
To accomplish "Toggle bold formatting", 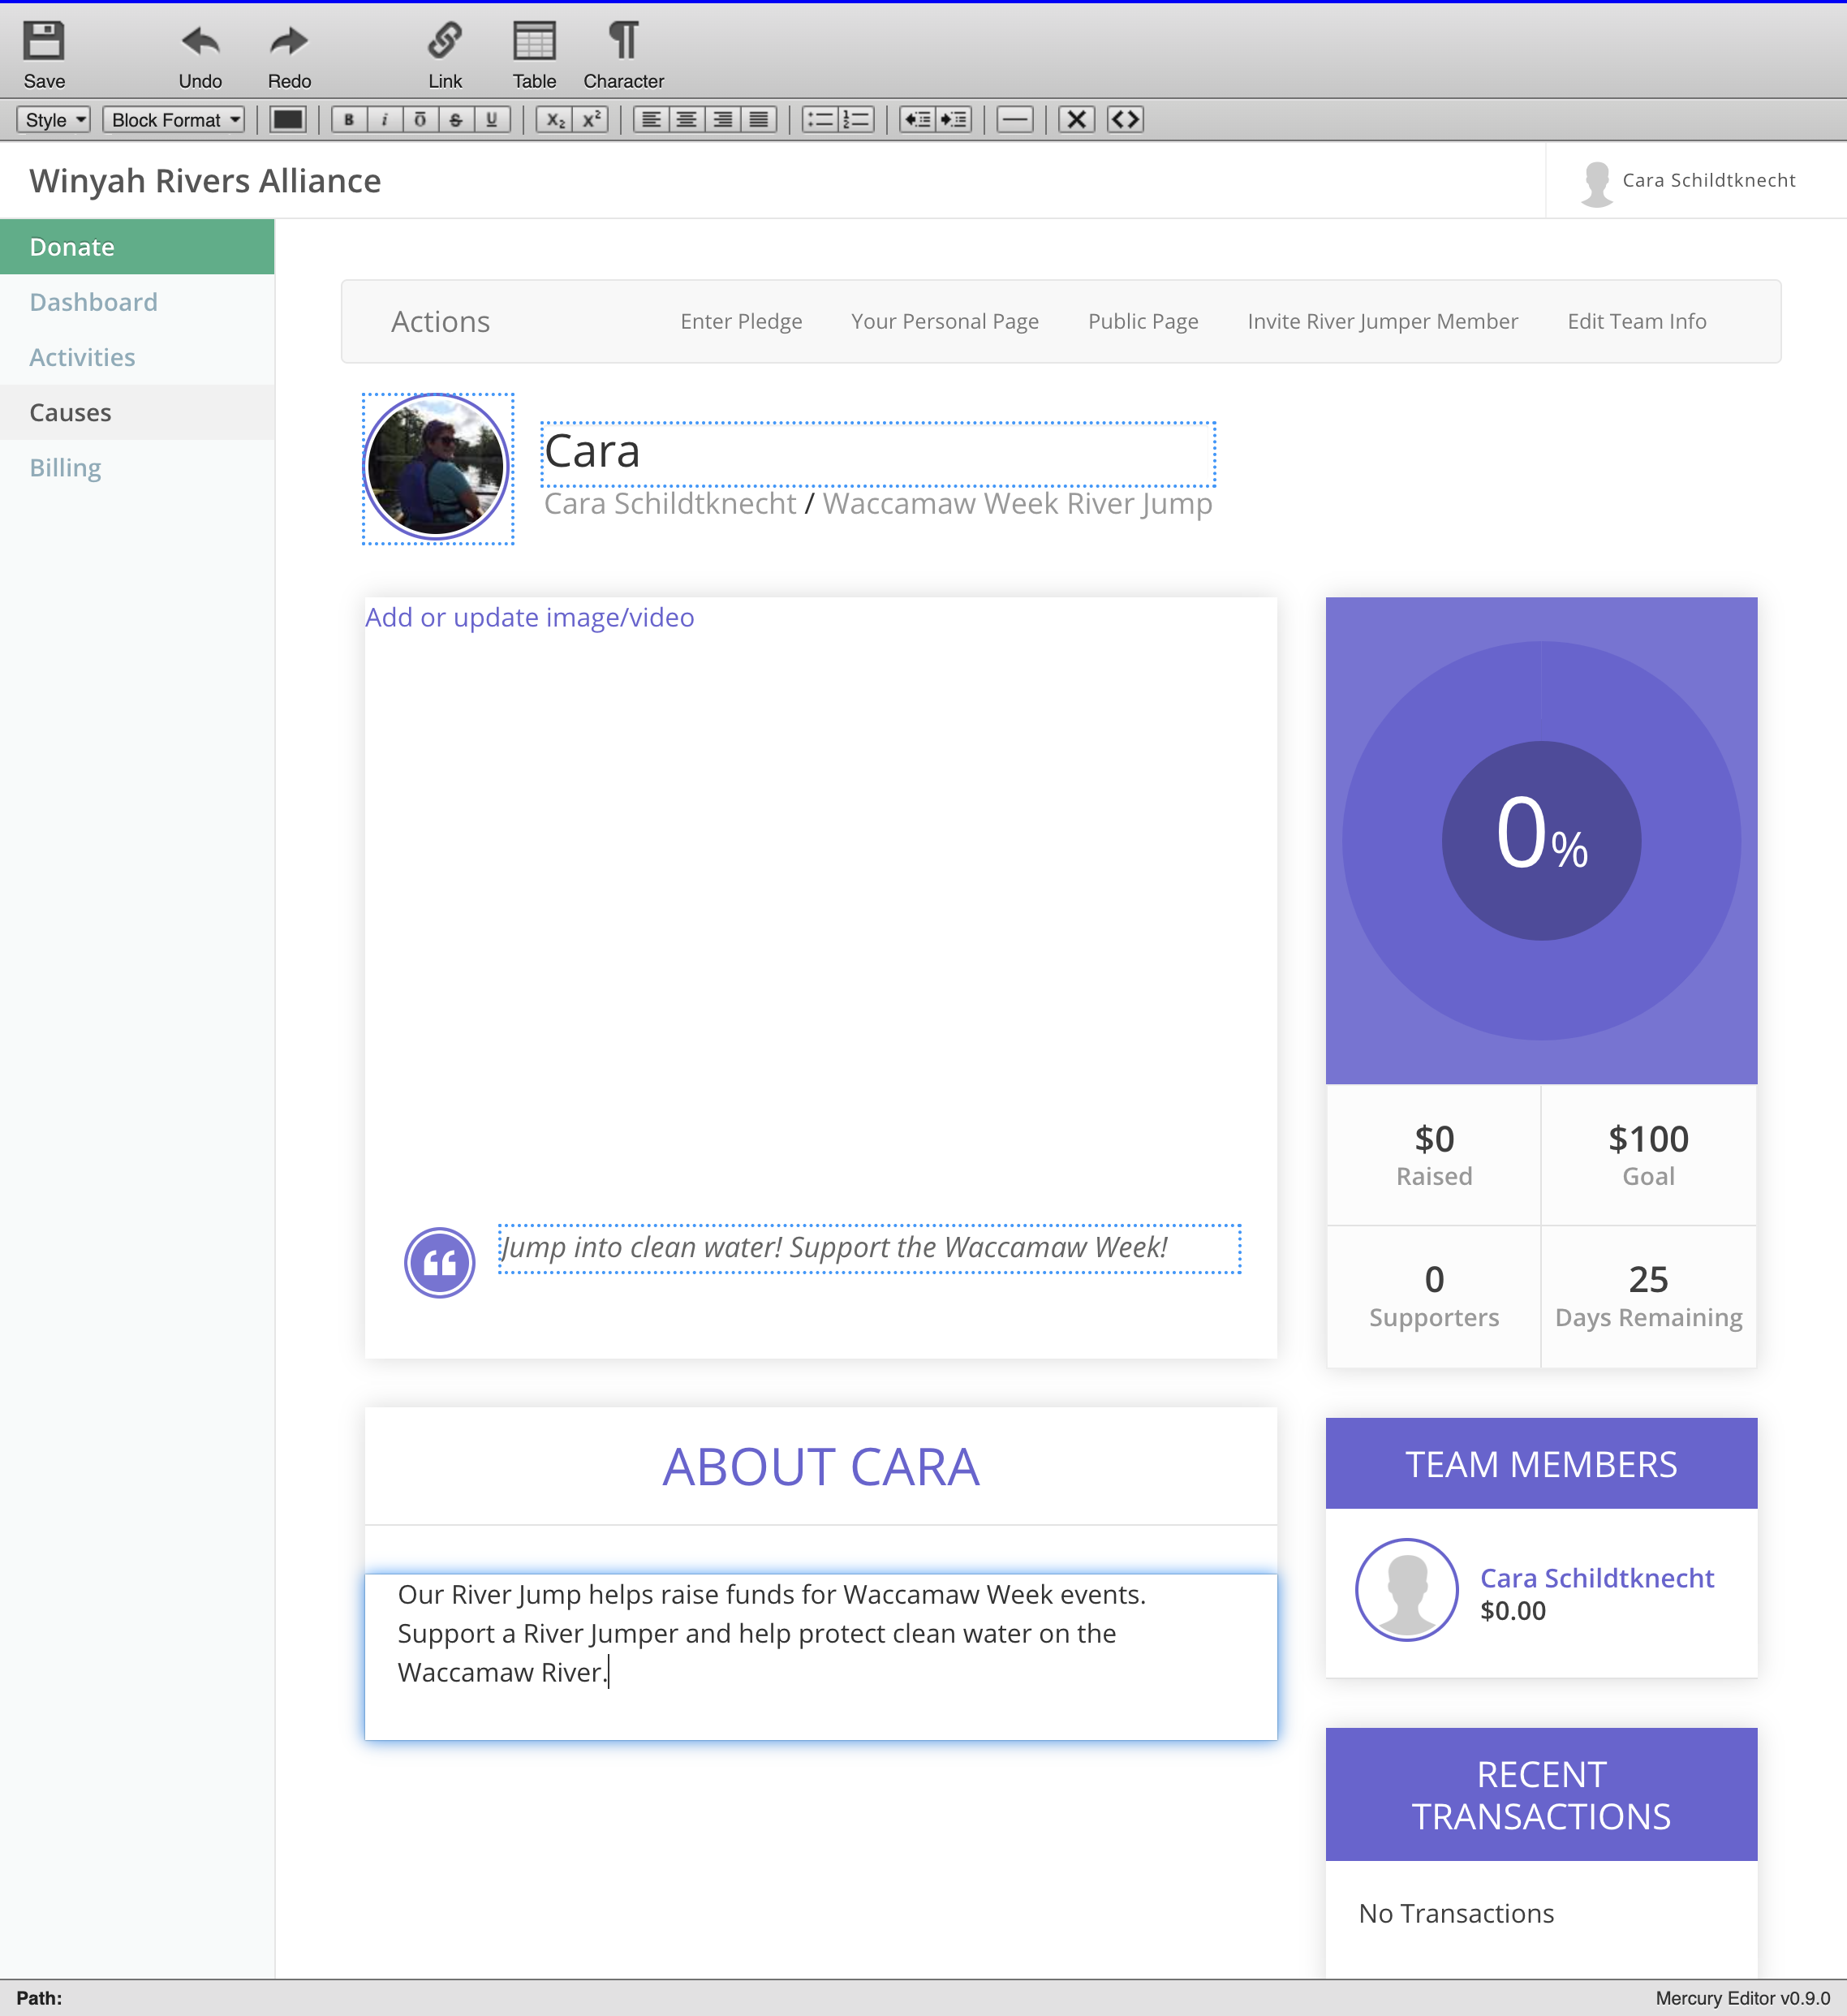I will tap(349, 120).
